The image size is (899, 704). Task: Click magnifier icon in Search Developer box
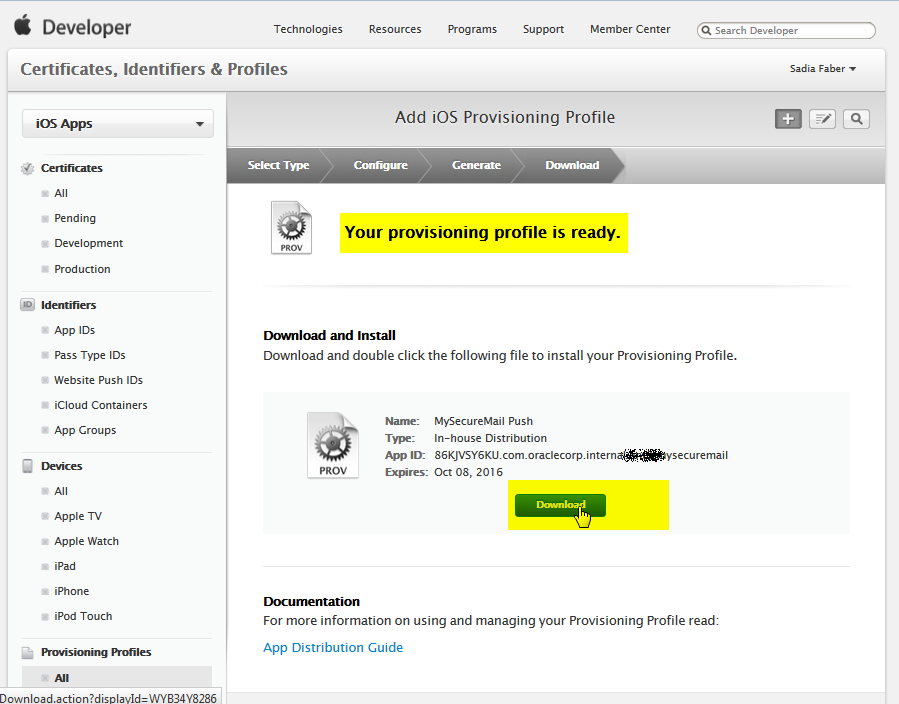[706, 30]
